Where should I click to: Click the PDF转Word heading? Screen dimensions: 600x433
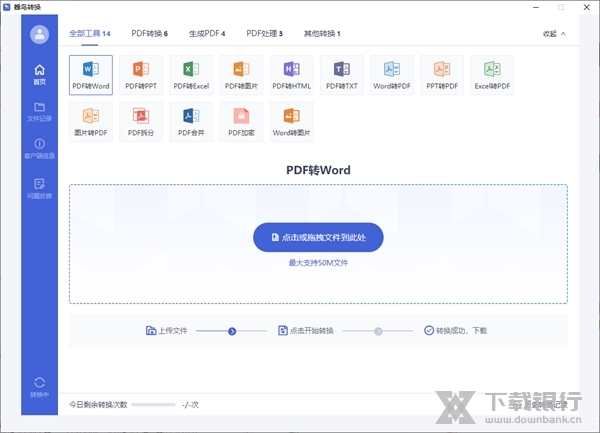(x=318, y=170)
